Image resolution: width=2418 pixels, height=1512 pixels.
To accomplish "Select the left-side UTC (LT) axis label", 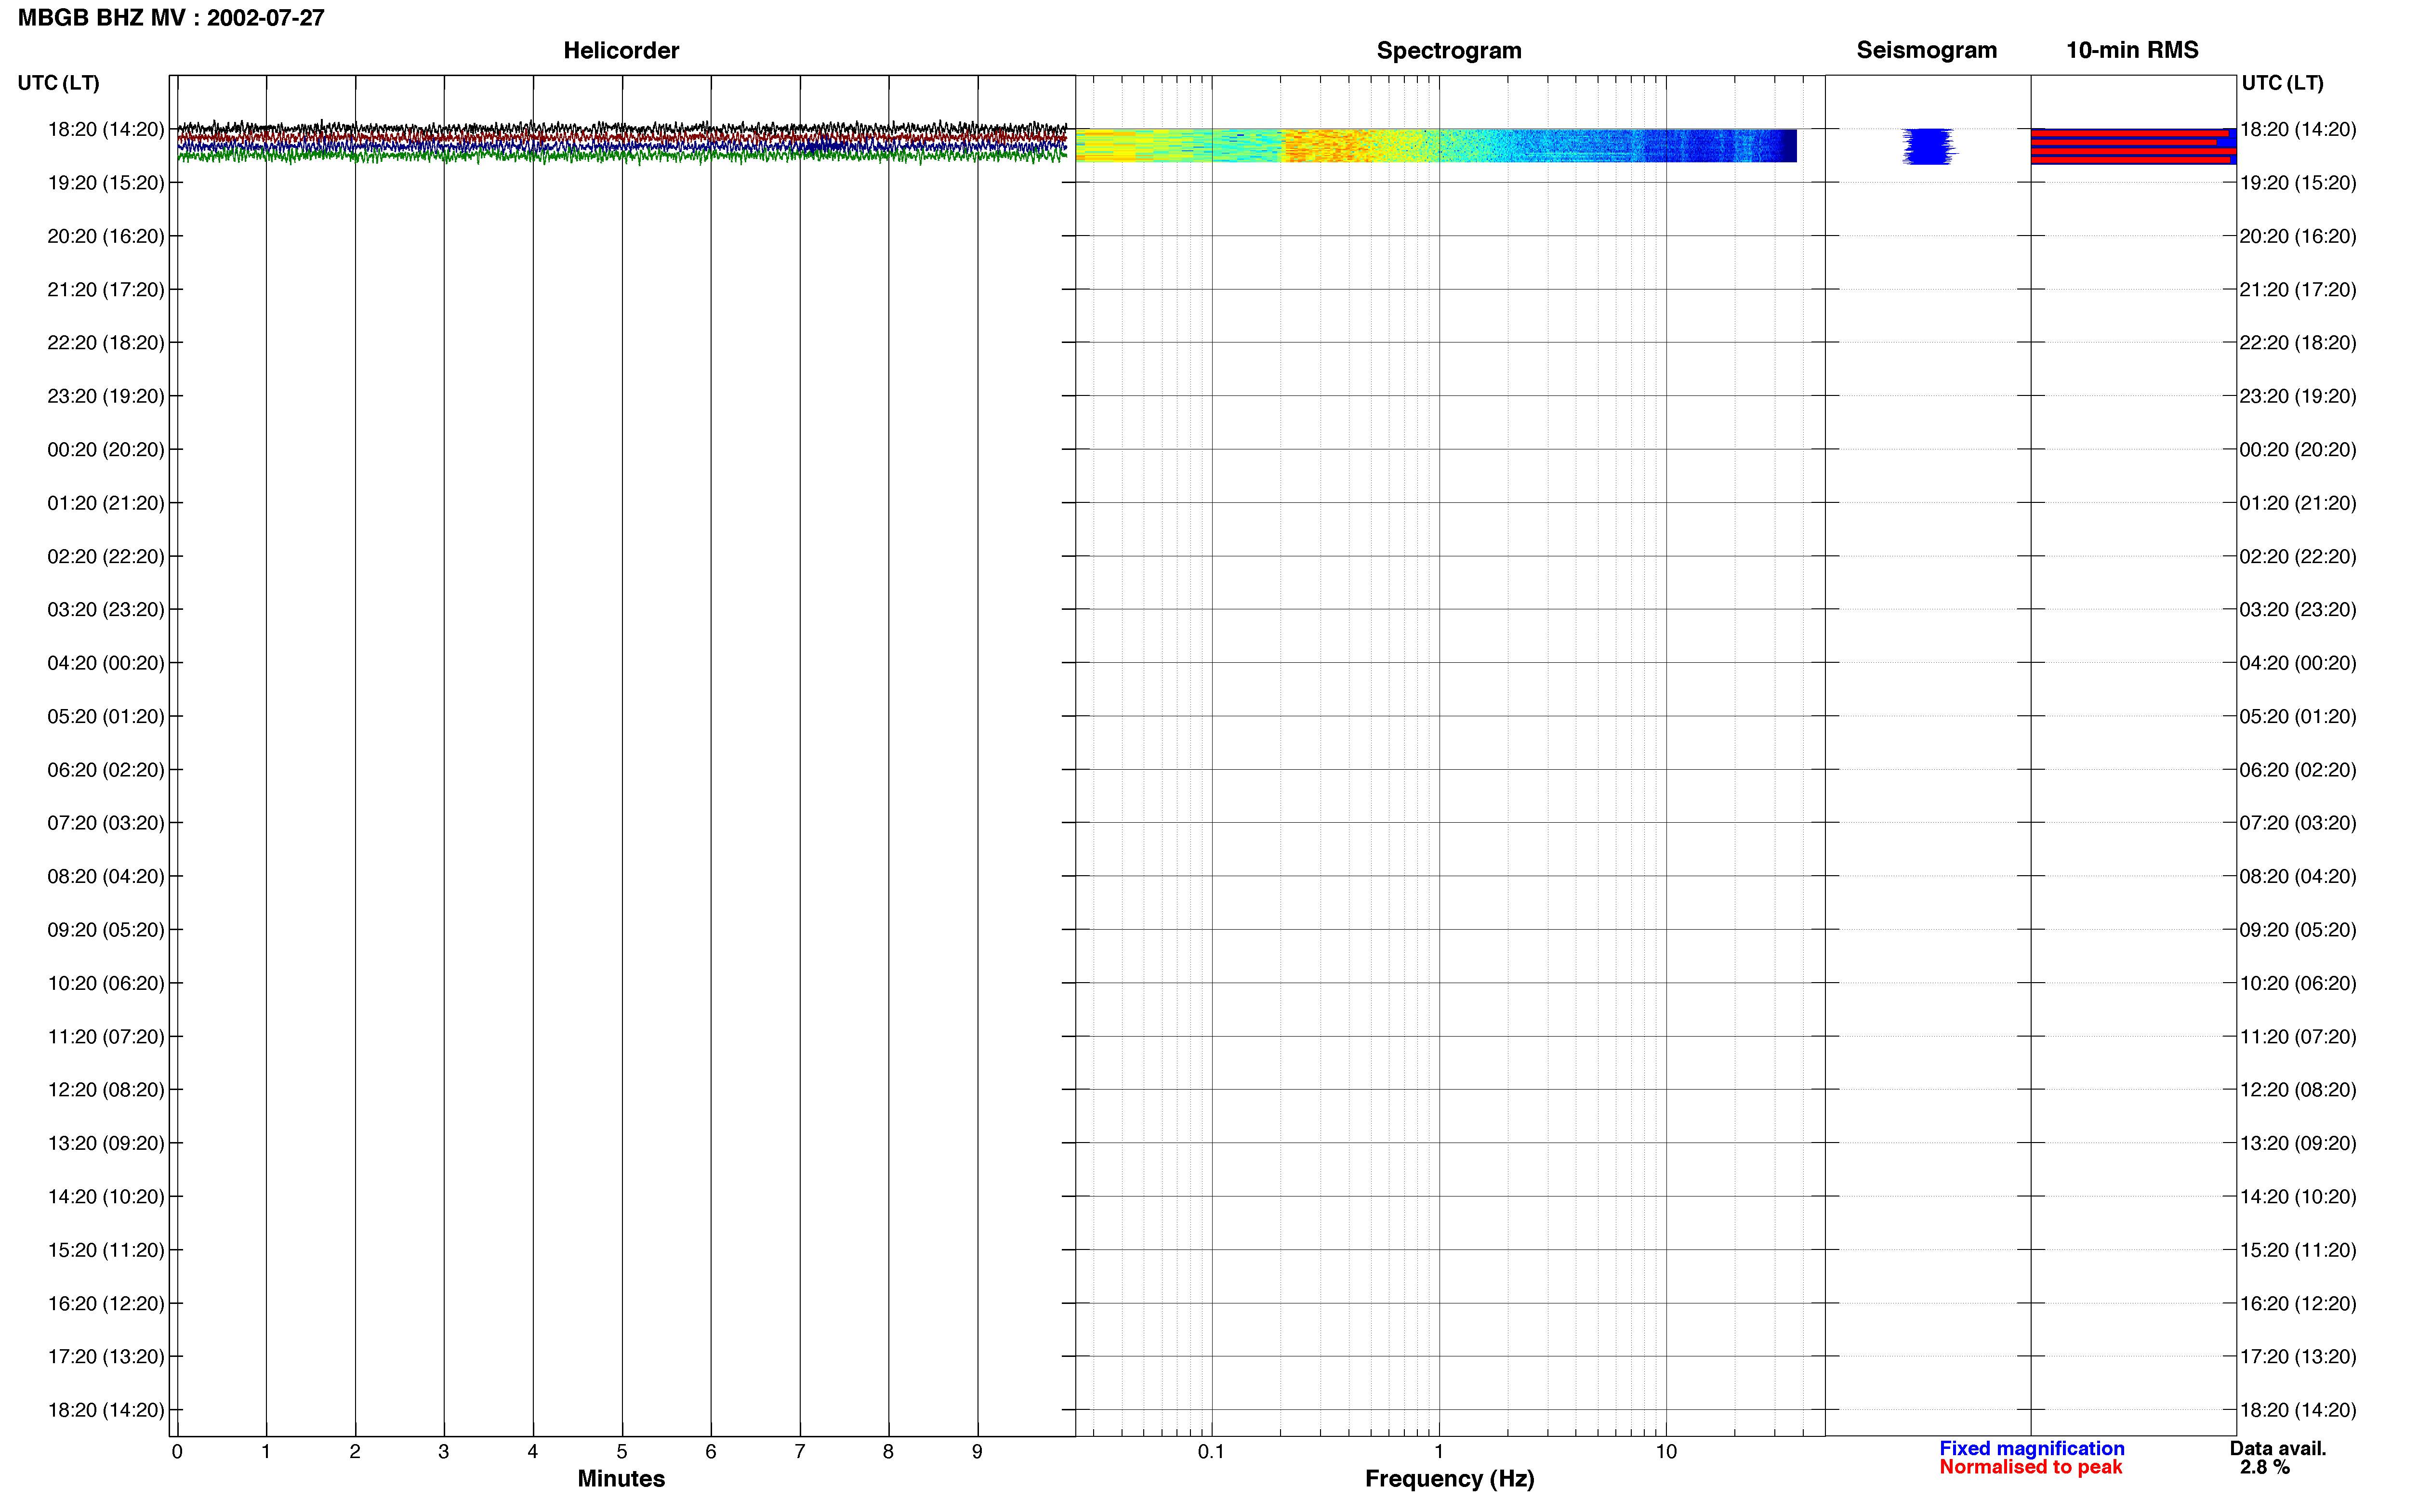I will (x=59, y=83).
